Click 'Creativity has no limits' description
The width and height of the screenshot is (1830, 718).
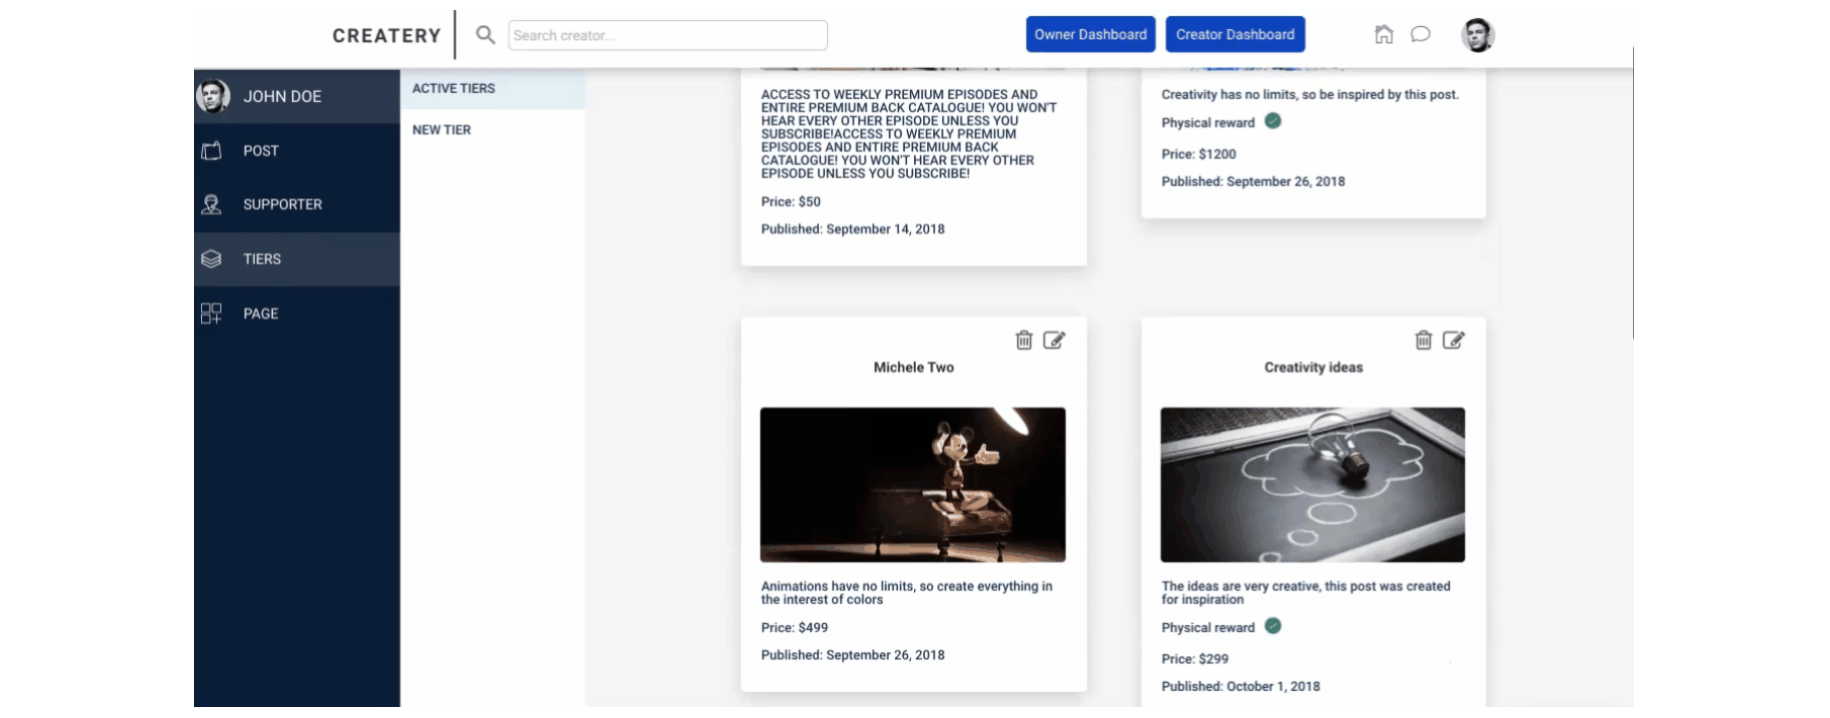(1310, 95)
